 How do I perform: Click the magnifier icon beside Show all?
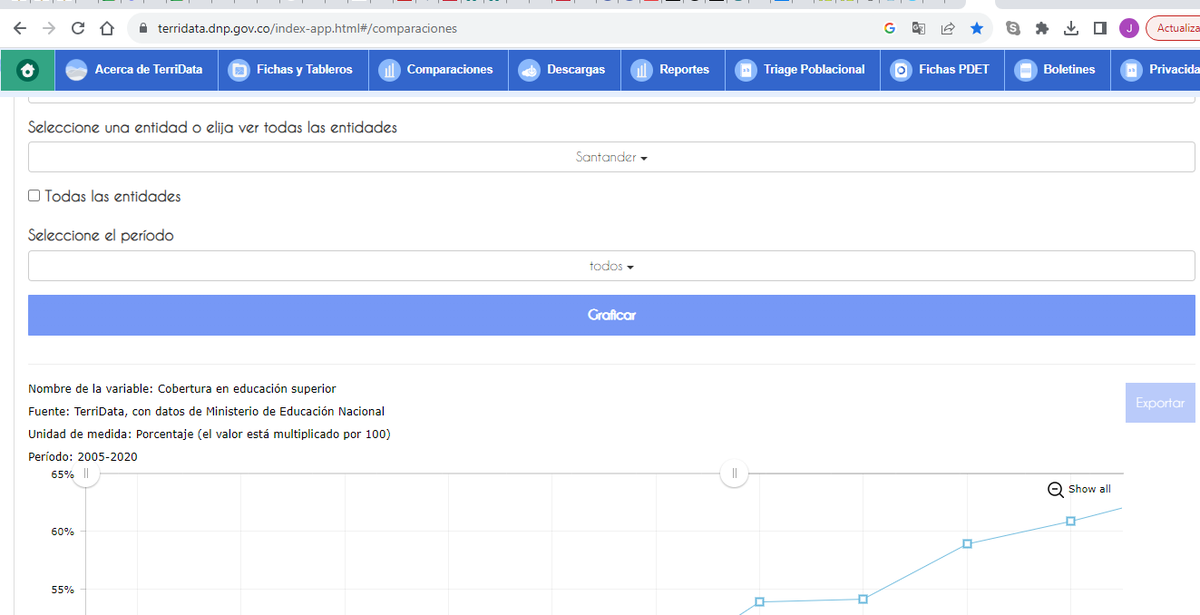pos(1055,489)
